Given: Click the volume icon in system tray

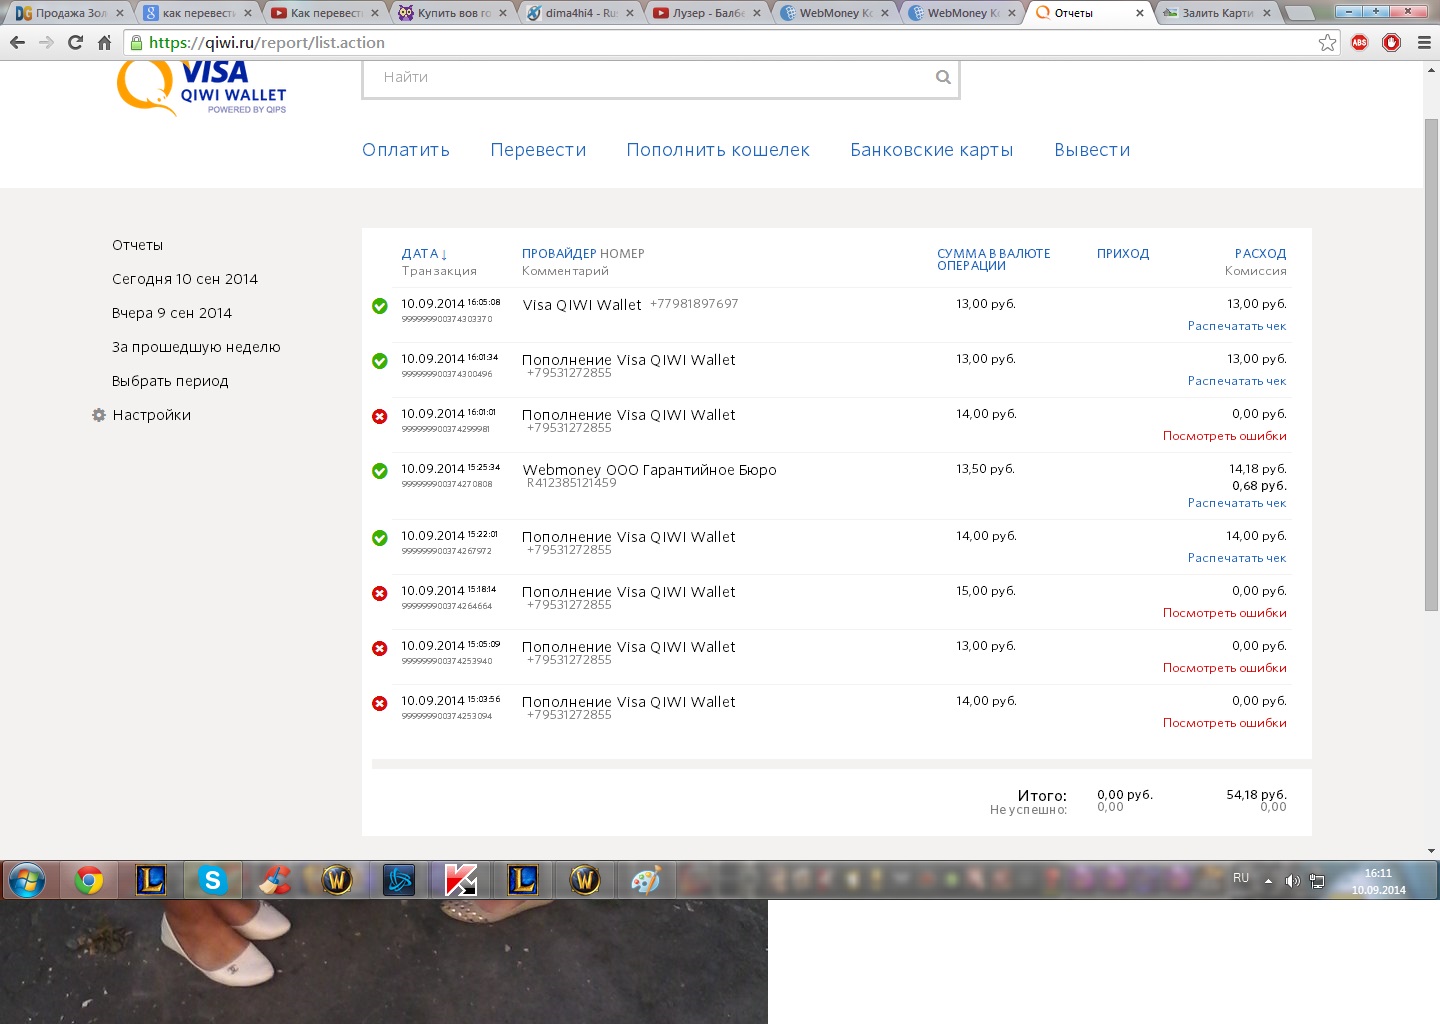Looking at the screenshot, I should pos(1292,881).
